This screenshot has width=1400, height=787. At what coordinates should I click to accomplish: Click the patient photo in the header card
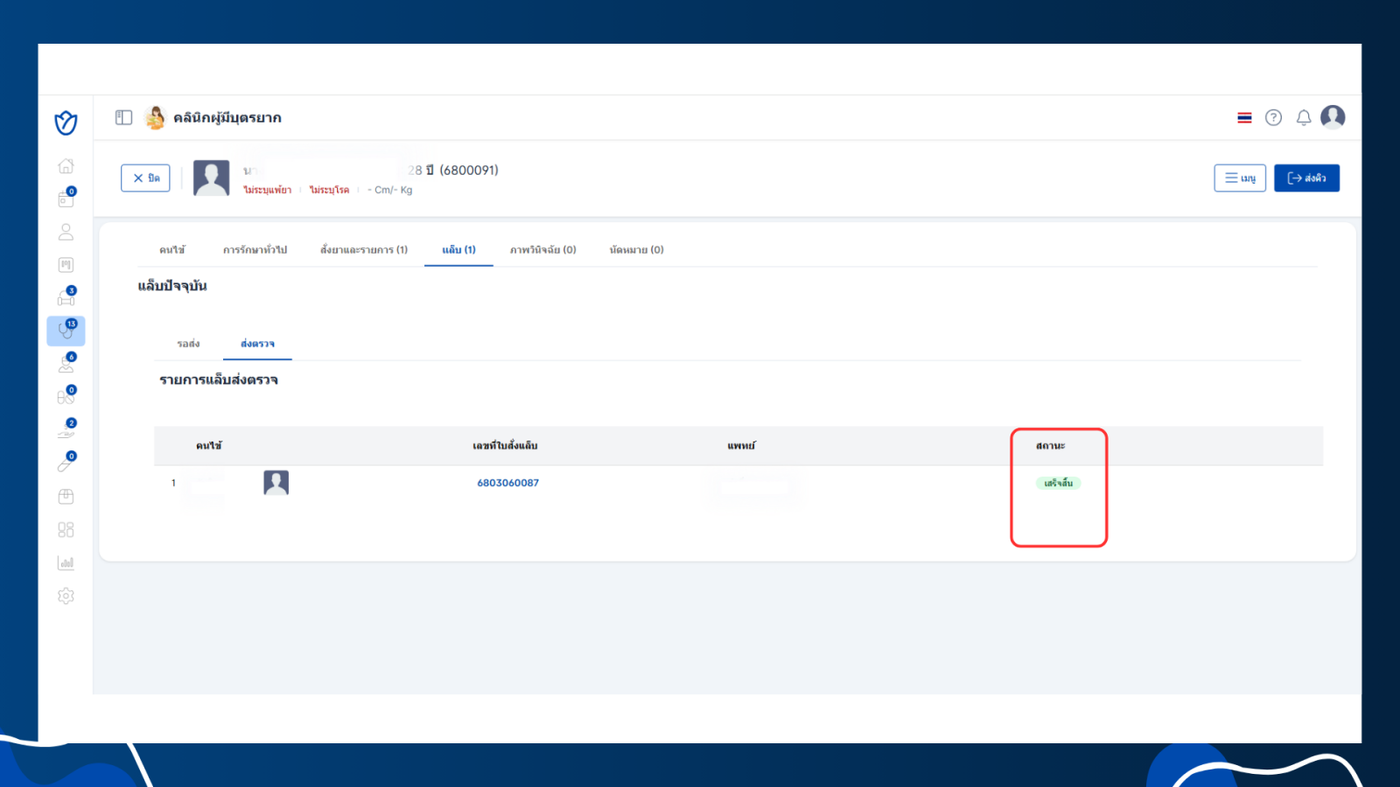[211, 178]
